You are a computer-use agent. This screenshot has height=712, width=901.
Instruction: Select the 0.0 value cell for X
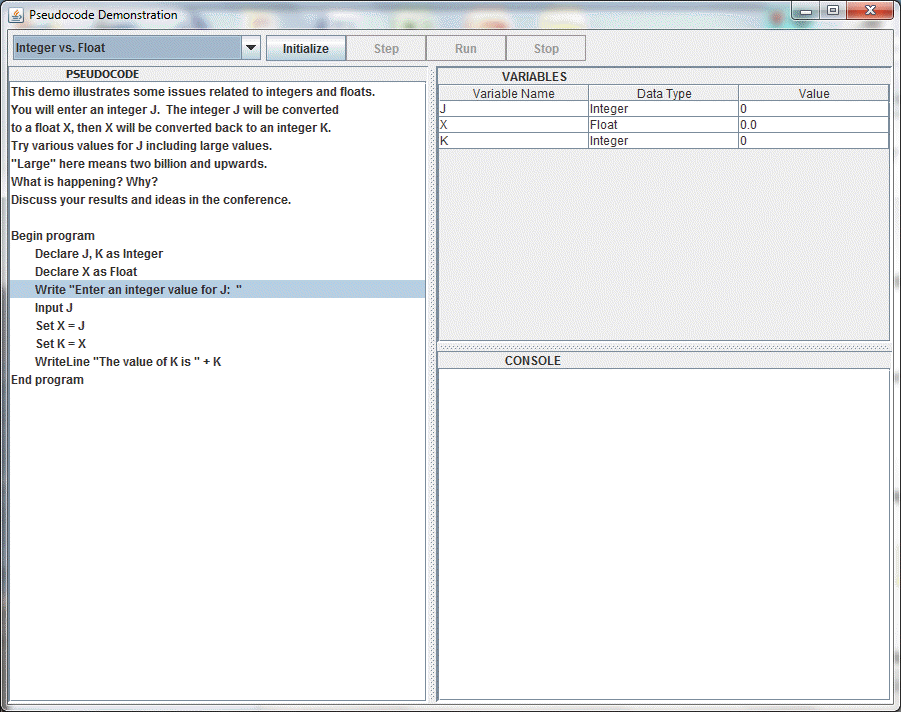pyautogui.click(x=813, y=125)
